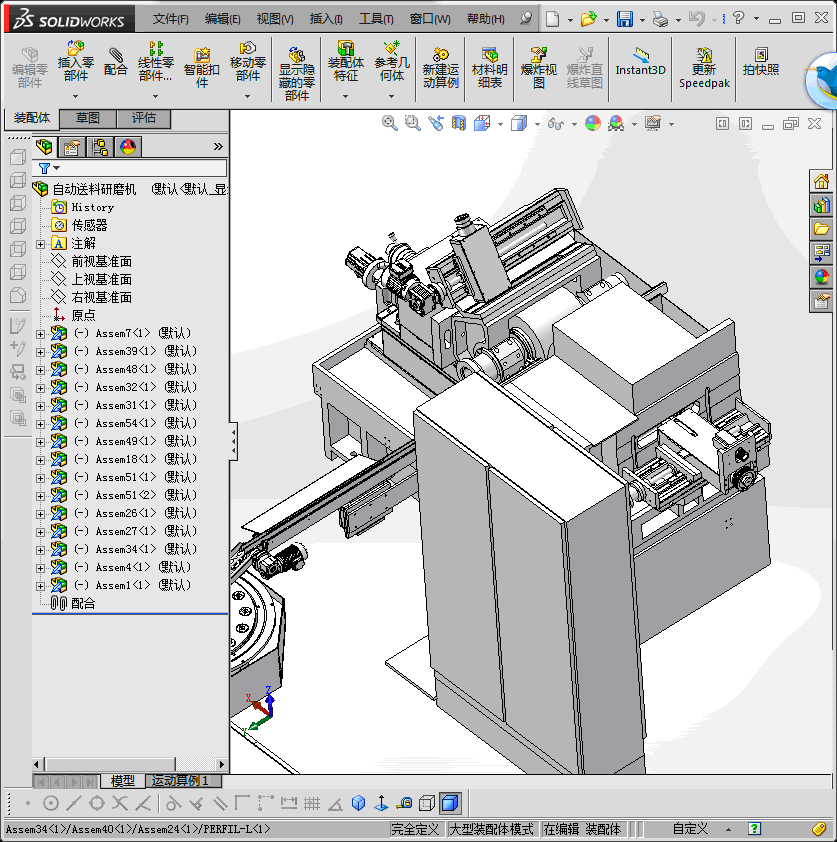
Task: Expand the 注解 (Annotations) folder
Action: click(x=40, y=244)
